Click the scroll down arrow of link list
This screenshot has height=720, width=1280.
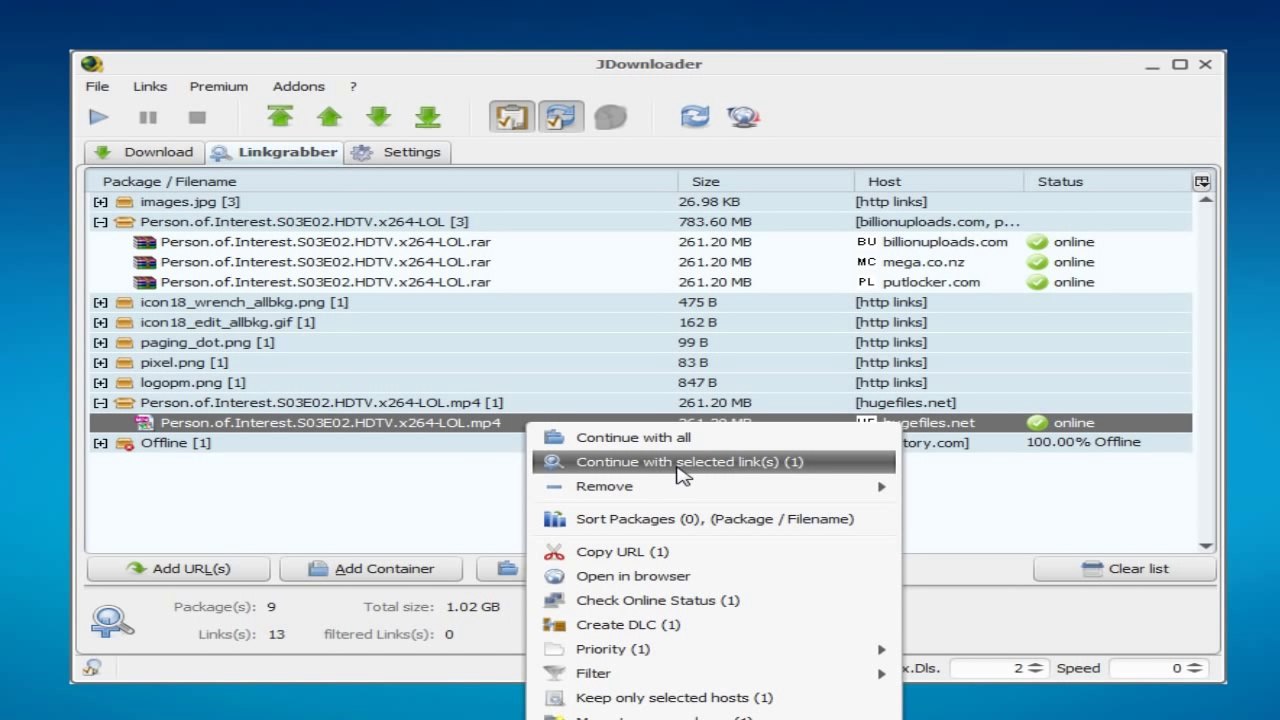[1205, 545]
